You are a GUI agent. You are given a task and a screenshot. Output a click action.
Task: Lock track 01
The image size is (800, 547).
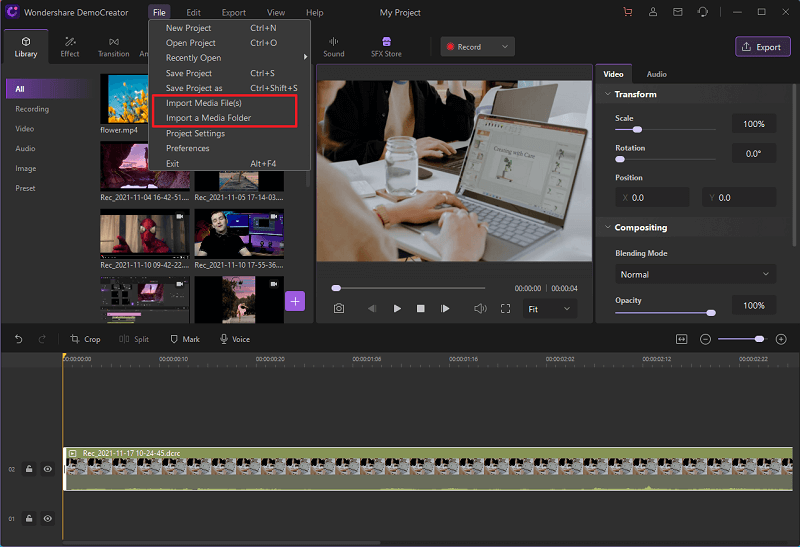coord(29,518)
